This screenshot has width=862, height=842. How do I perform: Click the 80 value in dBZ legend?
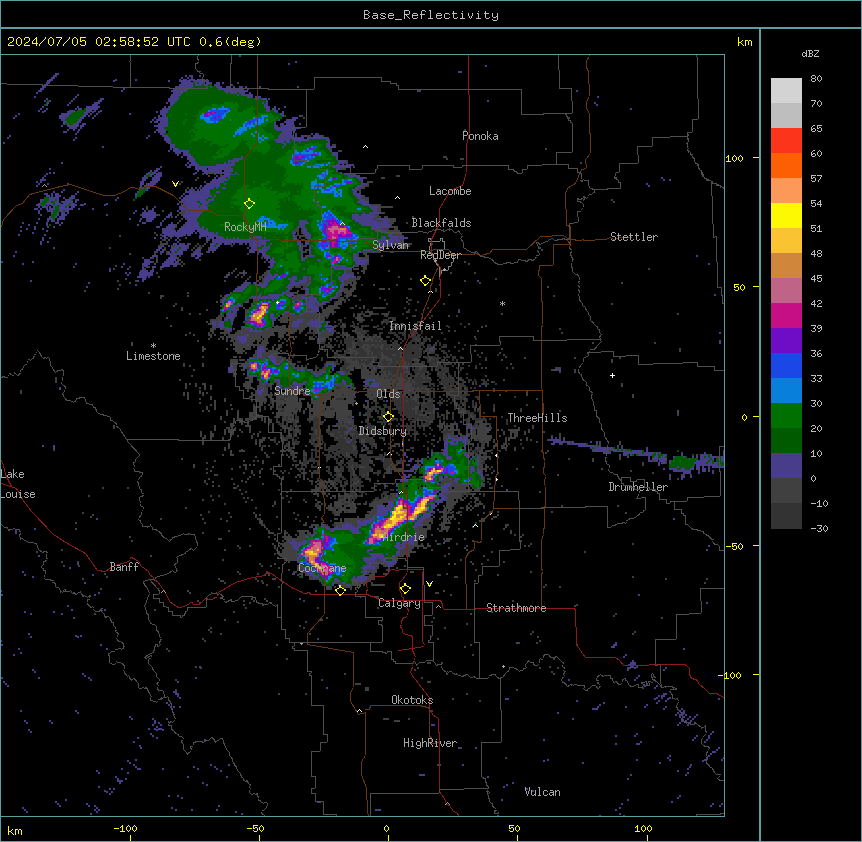(816, 79)
